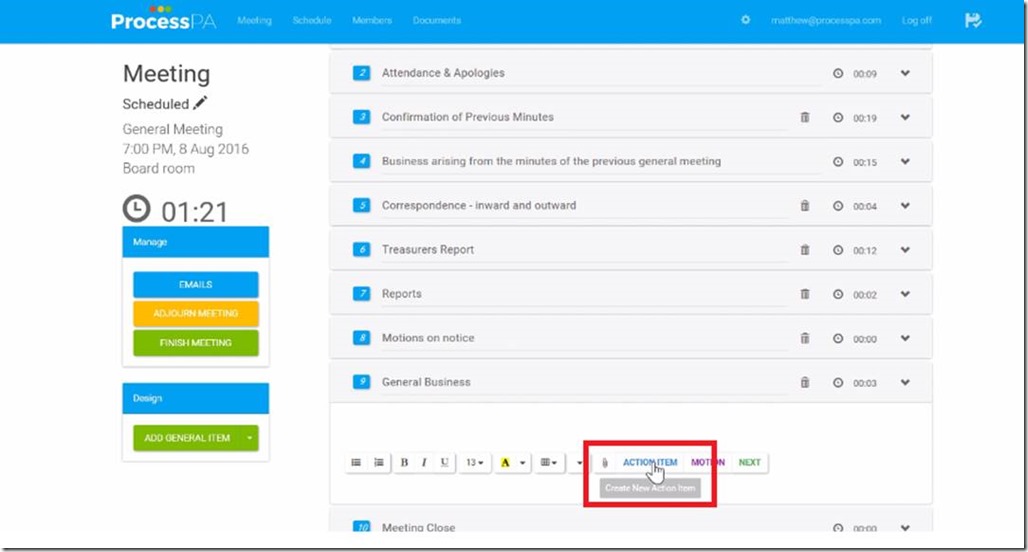Image resolution: width=1028 pixels, height=552 pixels.
Task: Click the clock icon beside Reports duration
Action: point(838,294)
